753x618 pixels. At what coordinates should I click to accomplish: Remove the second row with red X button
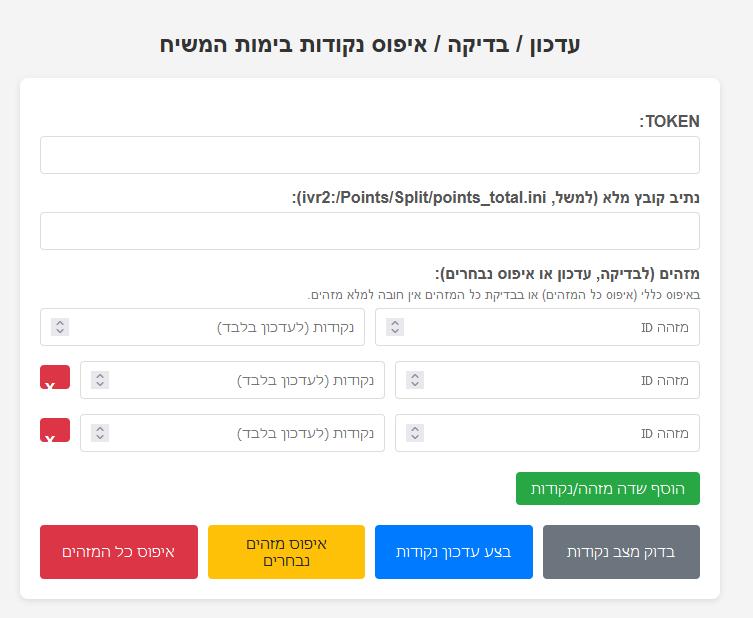click(x=55, y=378)
